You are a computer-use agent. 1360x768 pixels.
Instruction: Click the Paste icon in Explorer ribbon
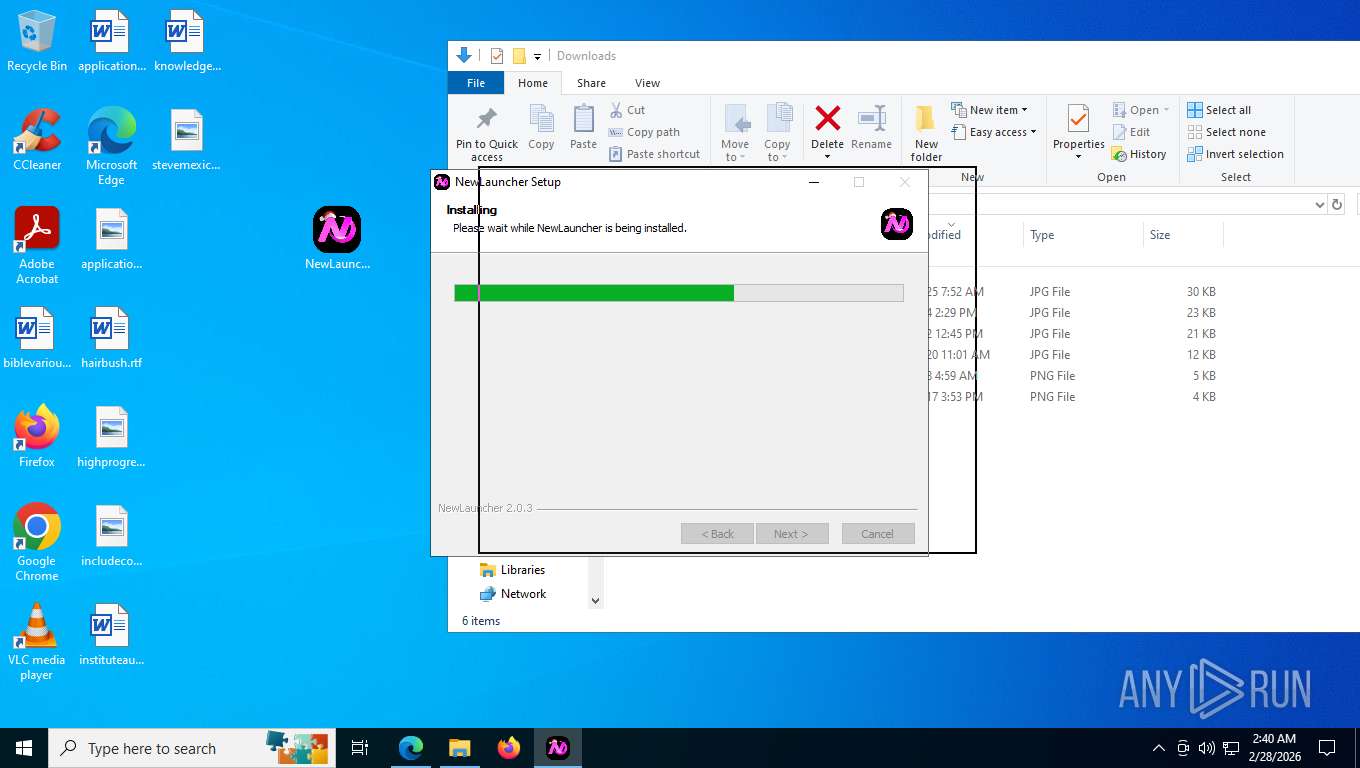(x=583, y=127)
